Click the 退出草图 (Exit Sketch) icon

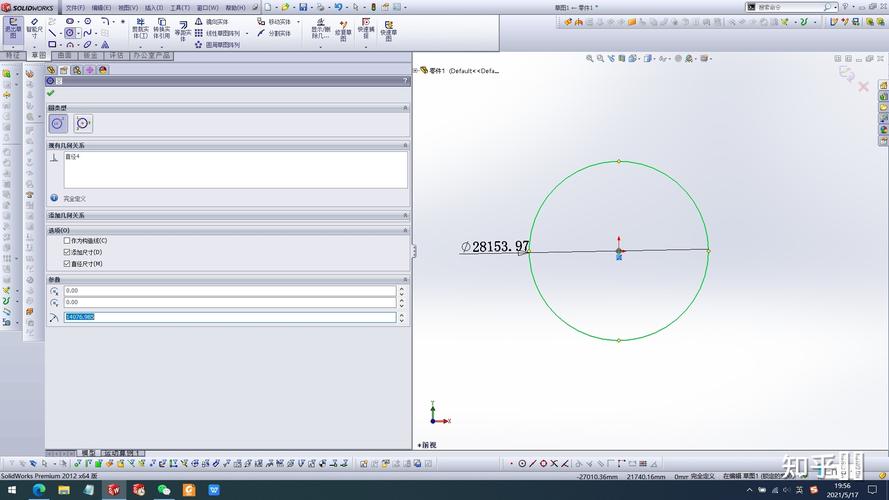(14, 26)
